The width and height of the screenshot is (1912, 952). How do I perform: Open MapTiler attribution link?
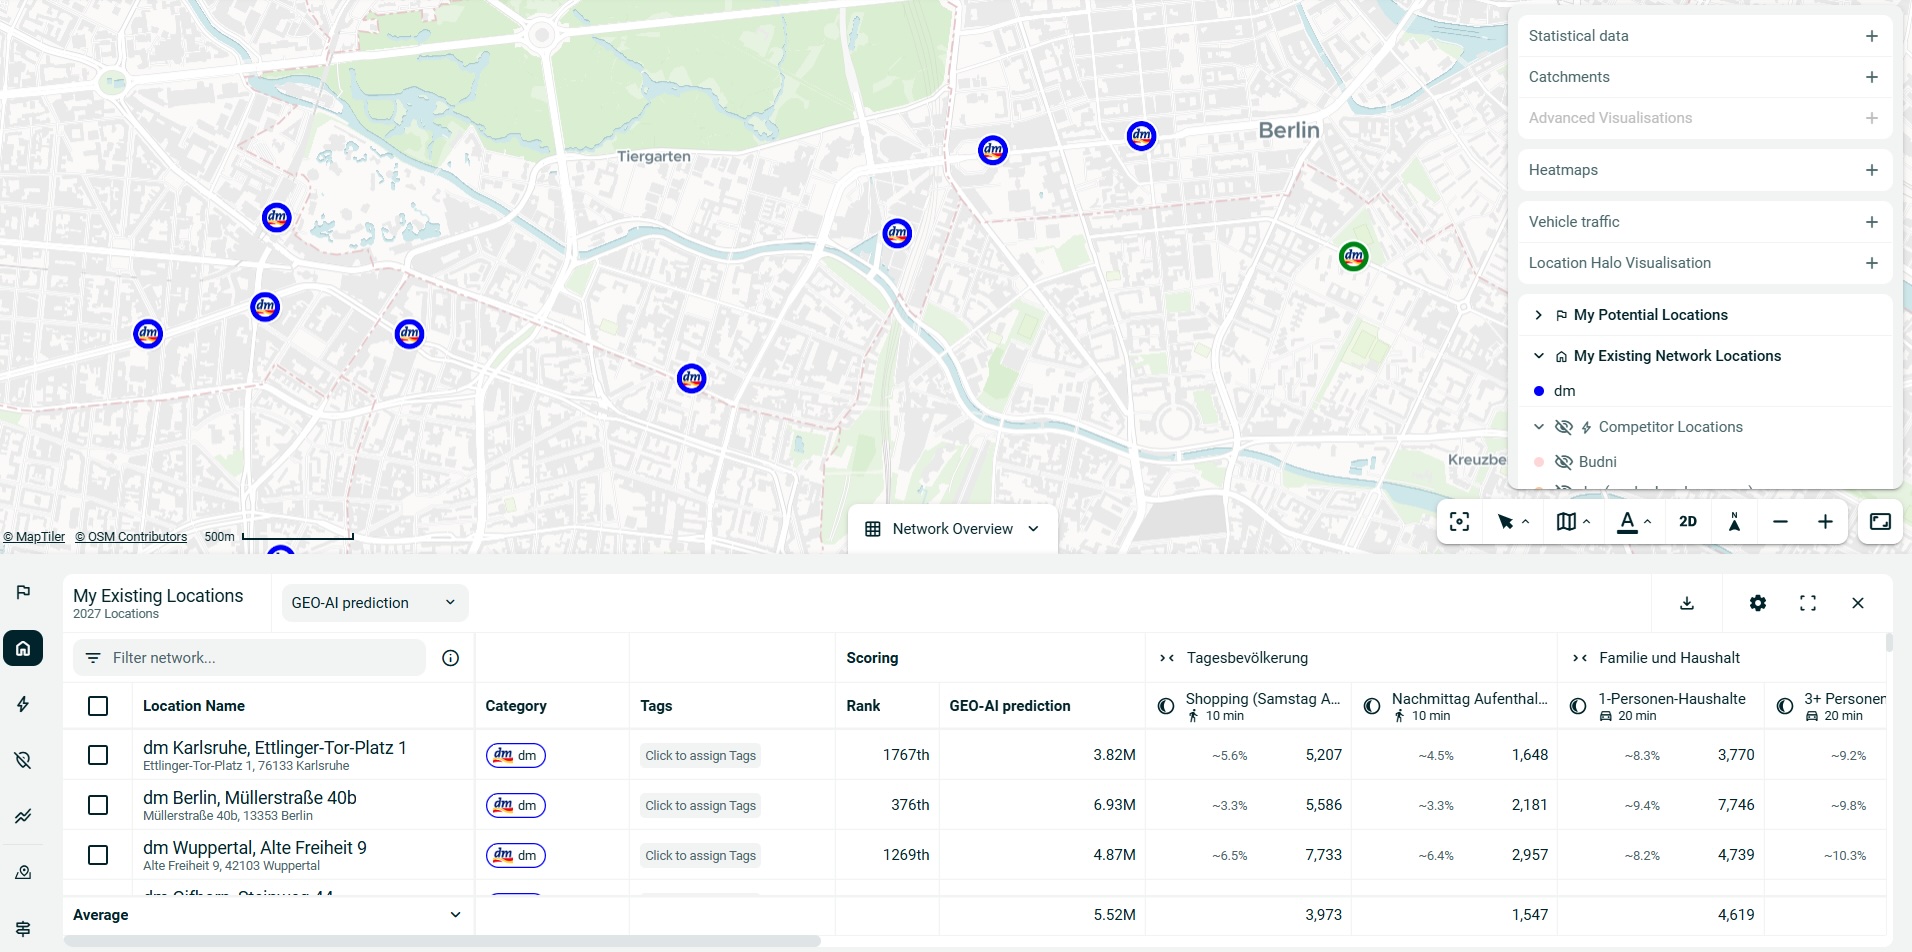pos(34,537)
